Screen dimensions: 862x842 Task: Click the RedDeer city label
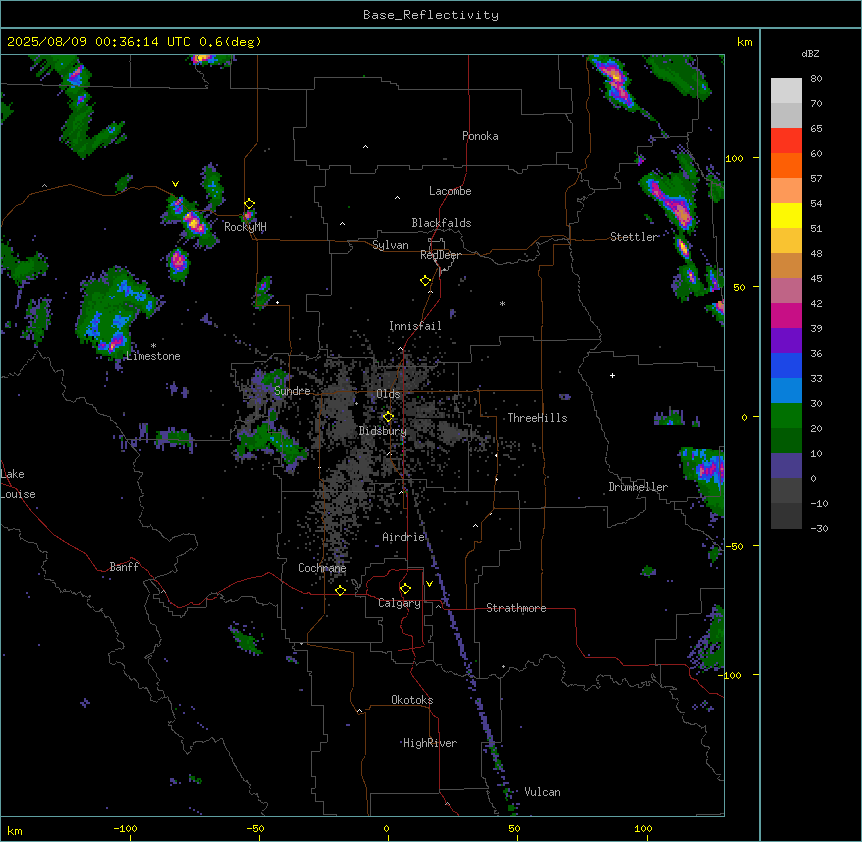pyautogui.click(x=440, y=255)
